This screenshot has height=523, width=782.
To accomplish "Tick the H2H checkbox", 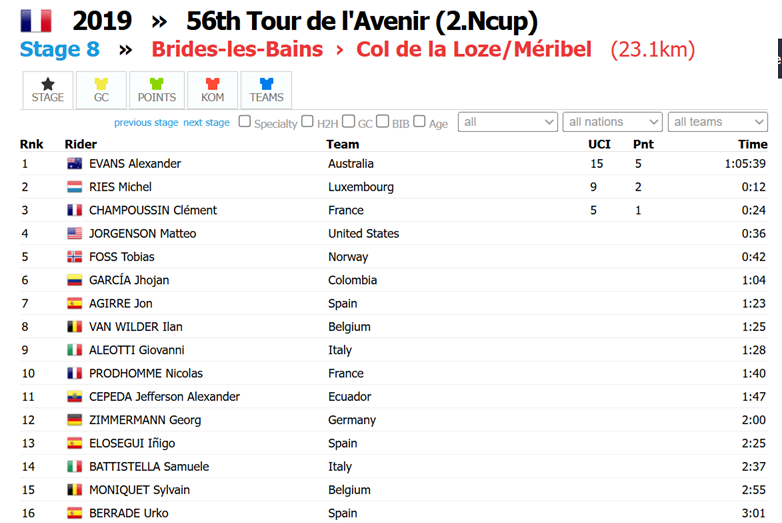I will pos(308,121).
